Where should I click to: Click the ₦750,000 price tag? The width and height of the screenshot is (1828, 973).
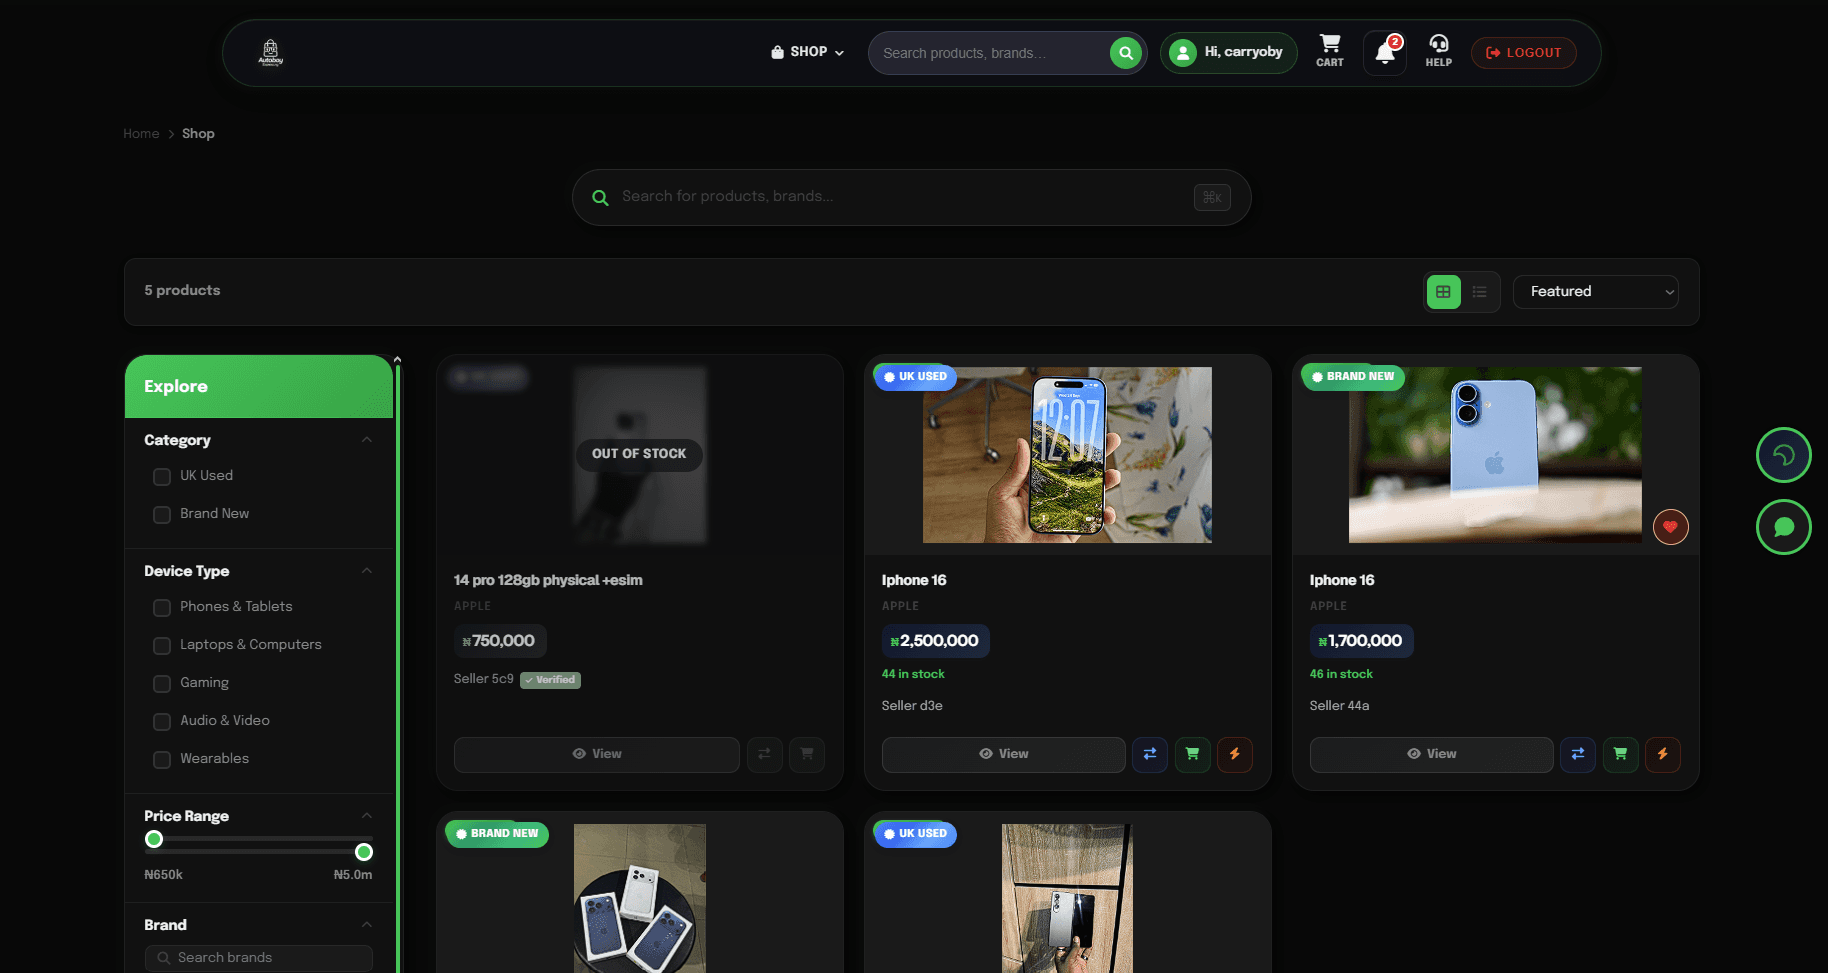[x=500, y=641]
